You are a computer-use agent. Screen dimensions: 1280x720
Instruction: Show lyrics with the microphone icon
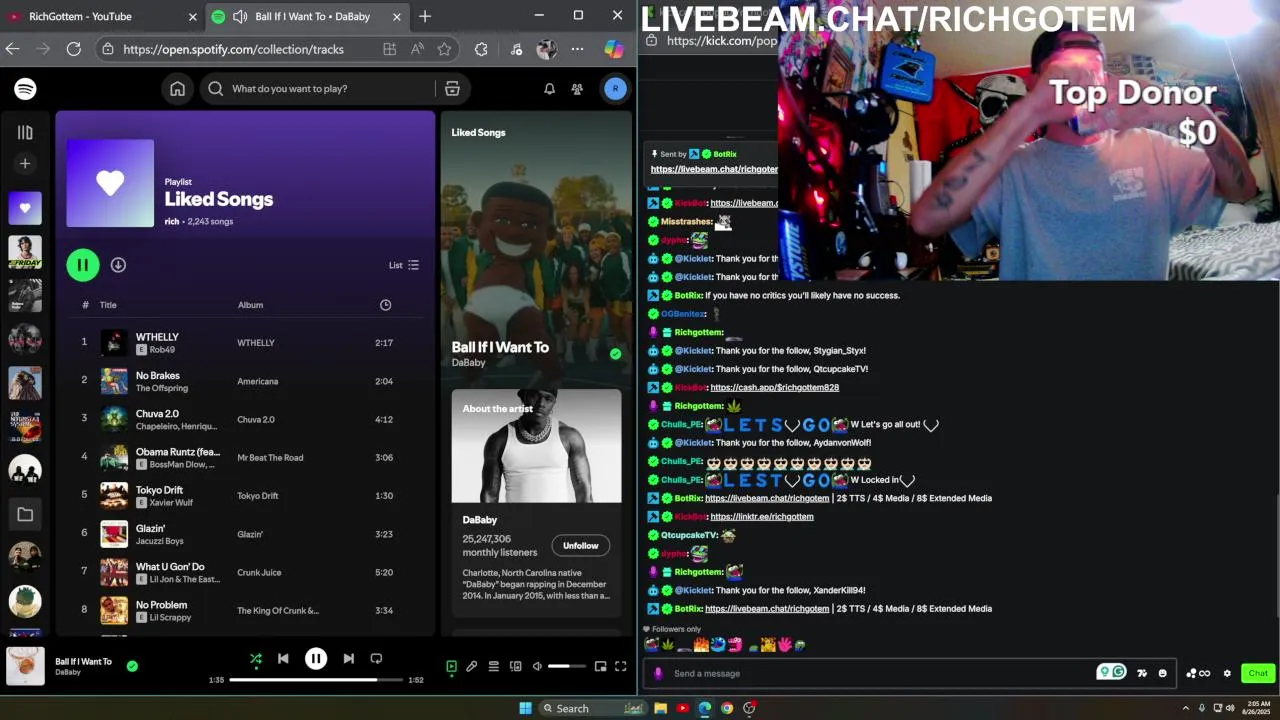(472, 666)
